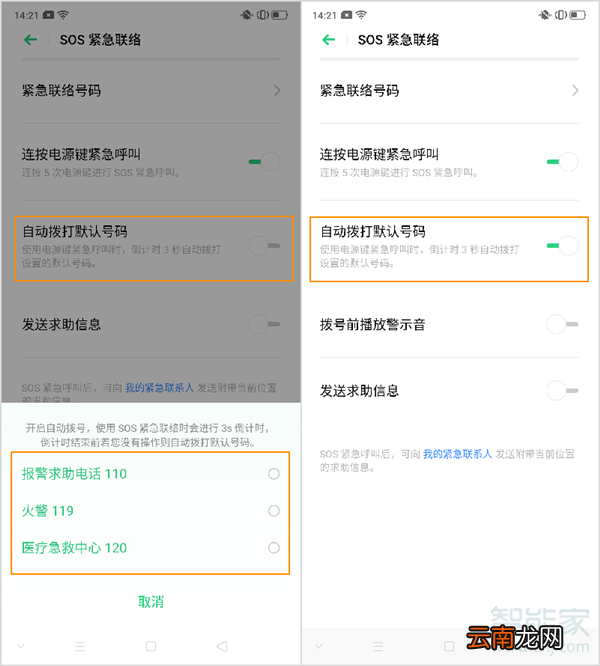This screenshot has width=600, height=666.
Task: Tap SOS 紧急联络 title on left screen
Action: (x=100, y=40)
